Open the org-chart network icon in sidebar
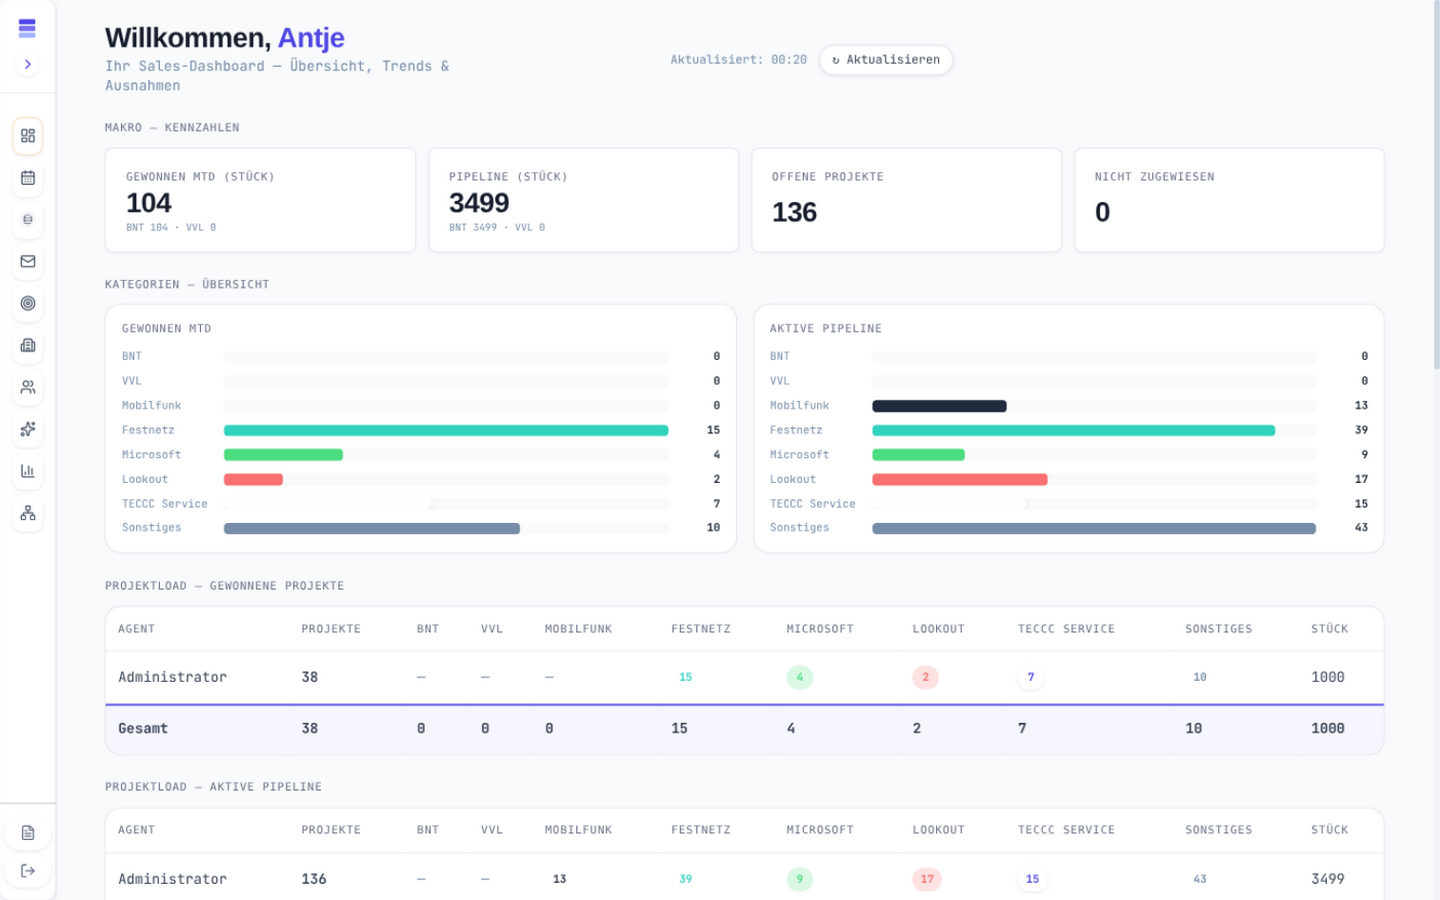 [28, 513]
